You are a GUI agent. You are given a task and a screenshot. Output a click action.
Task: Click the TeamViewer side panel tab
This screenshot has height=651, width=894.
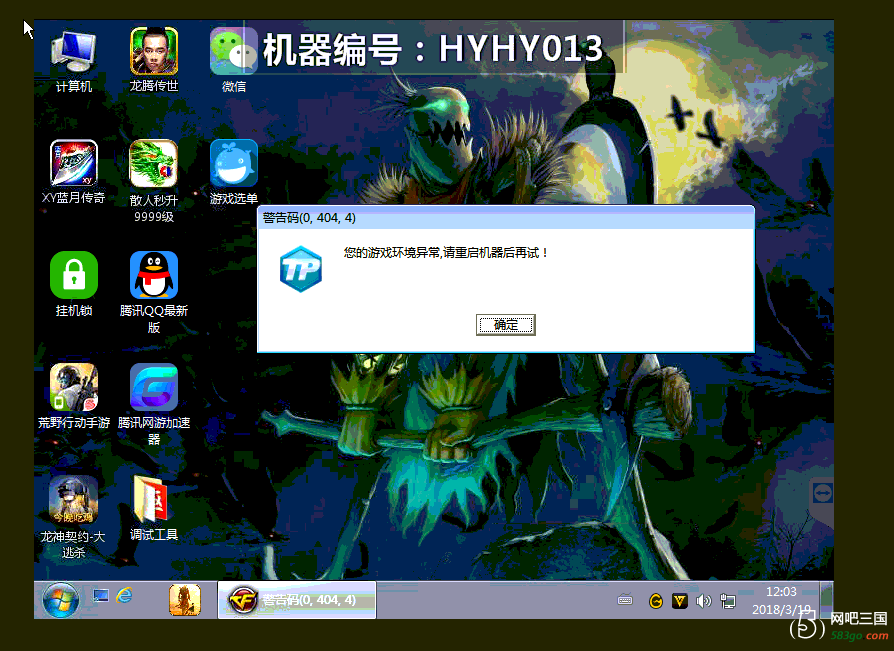pos(822,495)
